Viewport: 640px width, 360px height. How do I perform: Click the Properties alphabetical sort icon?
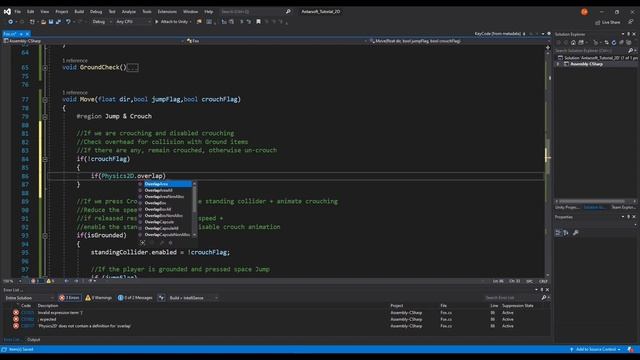566,233
